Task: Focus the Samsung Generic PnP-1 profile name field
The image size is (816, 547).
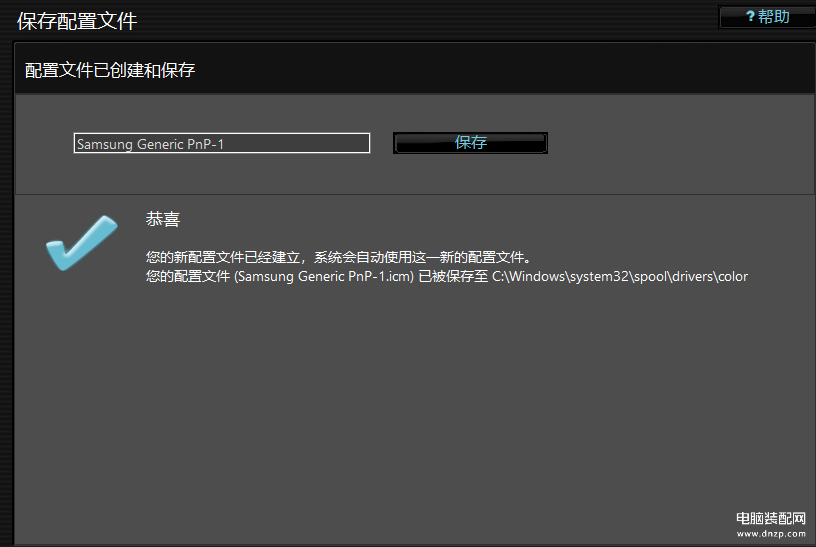Action: tap(222, 143)
